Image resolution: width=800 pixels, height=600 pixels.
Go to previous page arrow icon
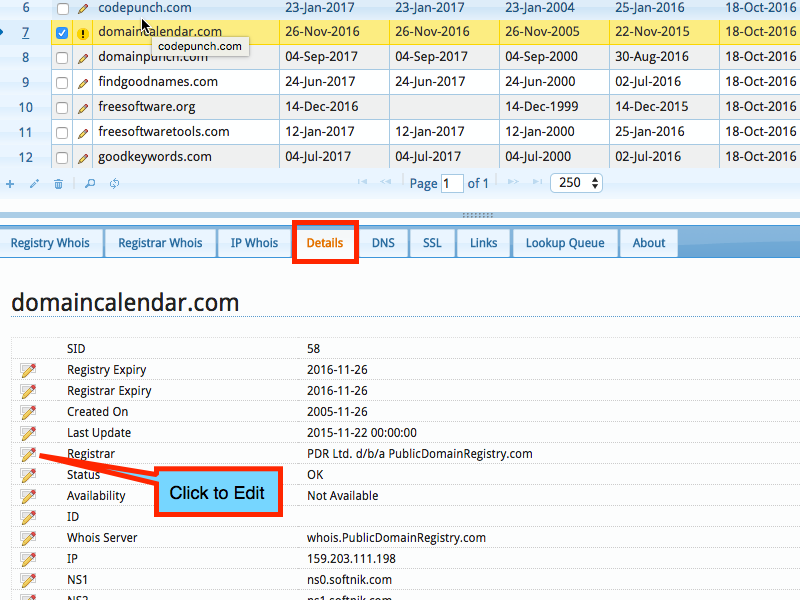click(385, 182)
